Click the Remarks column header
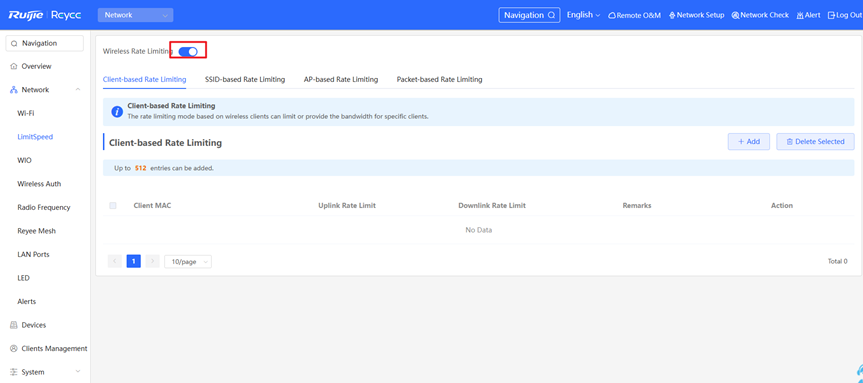 (x=637, y=205)
